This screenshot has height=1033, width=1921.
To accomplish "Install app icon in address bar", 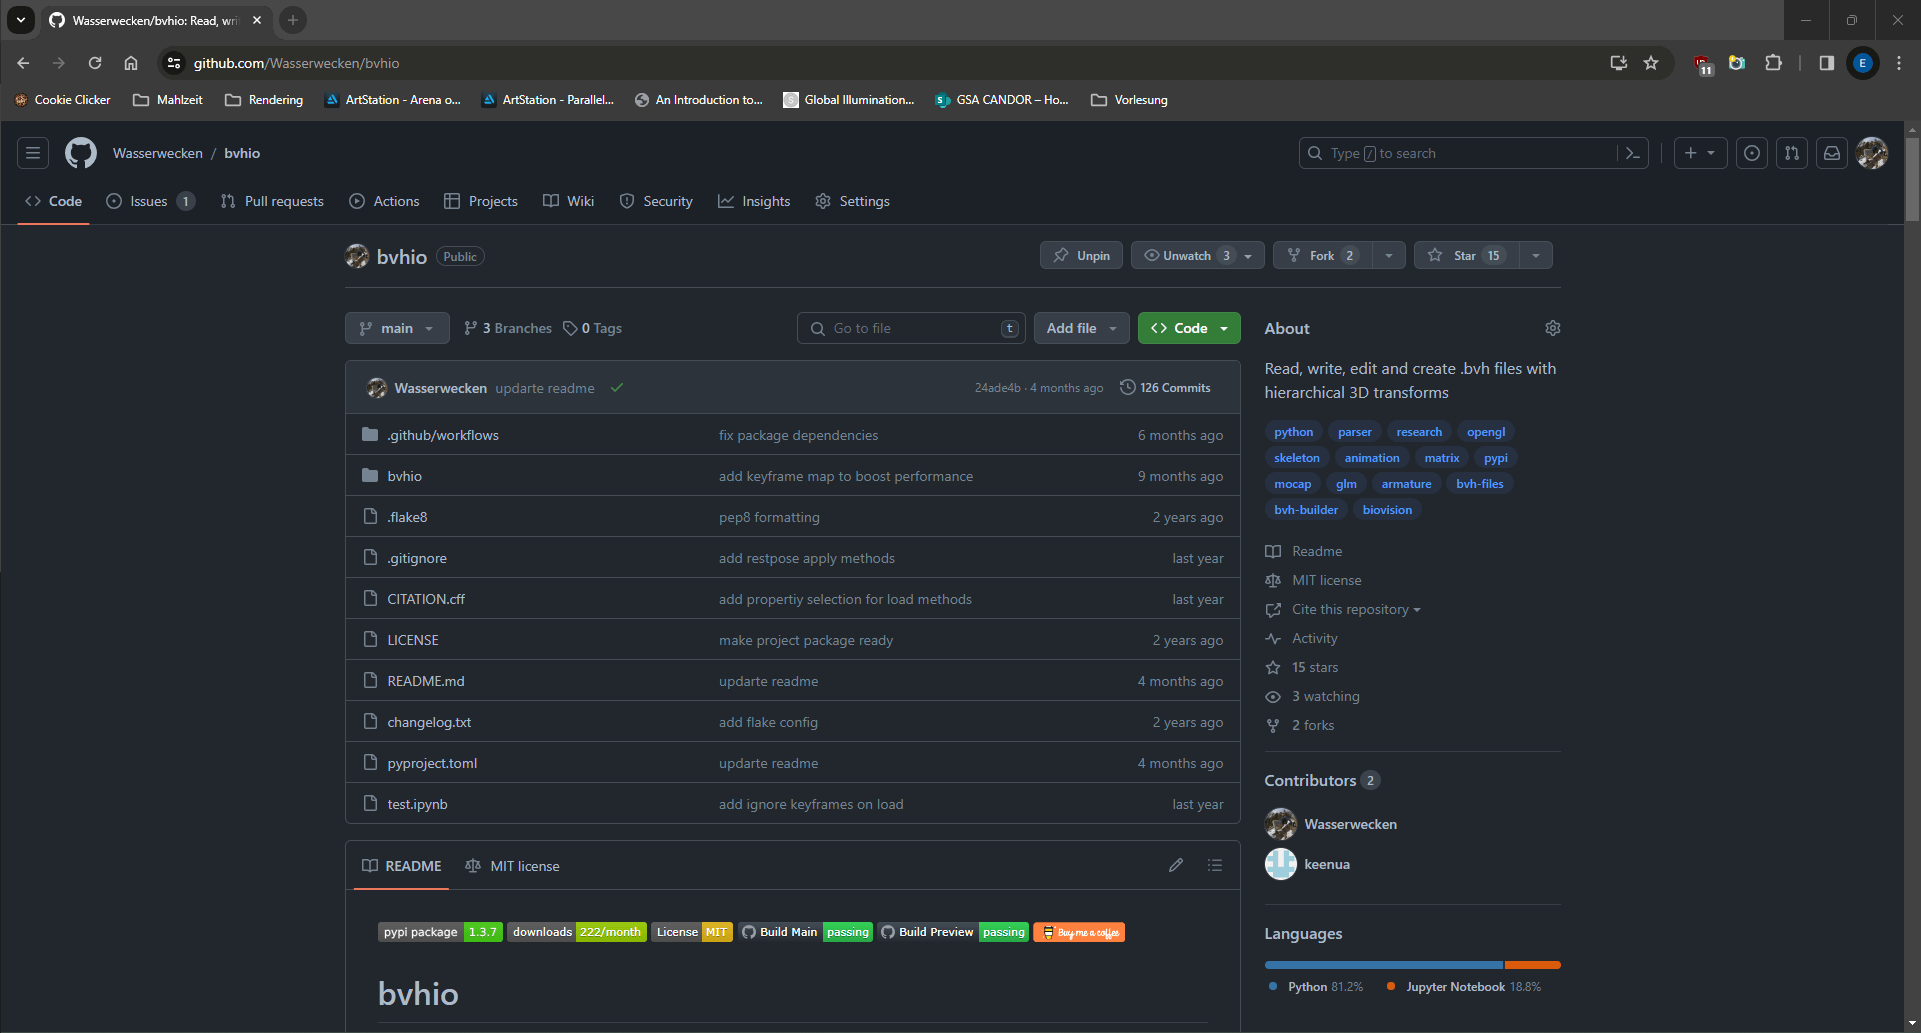I will click(x=1618, y=63).
